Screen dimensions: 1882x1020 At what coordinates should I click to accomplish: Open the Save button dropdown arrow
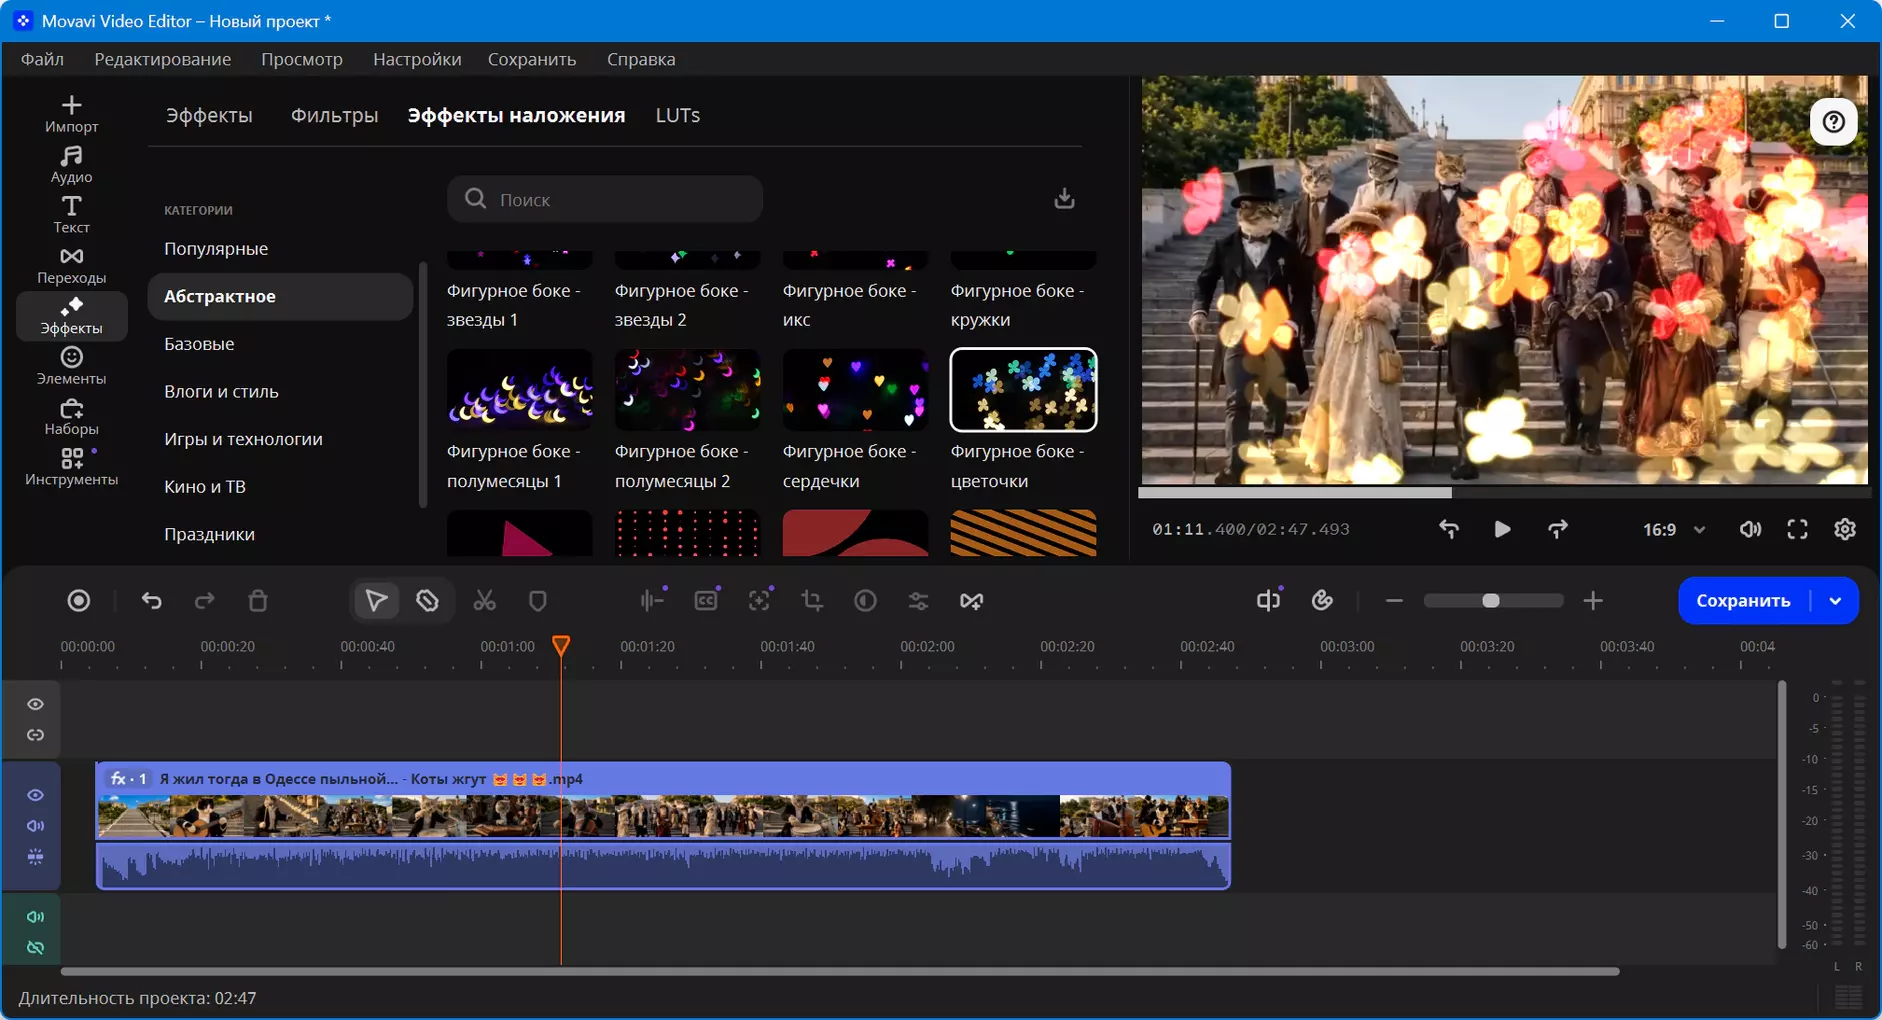click(x=1835, y=601)
